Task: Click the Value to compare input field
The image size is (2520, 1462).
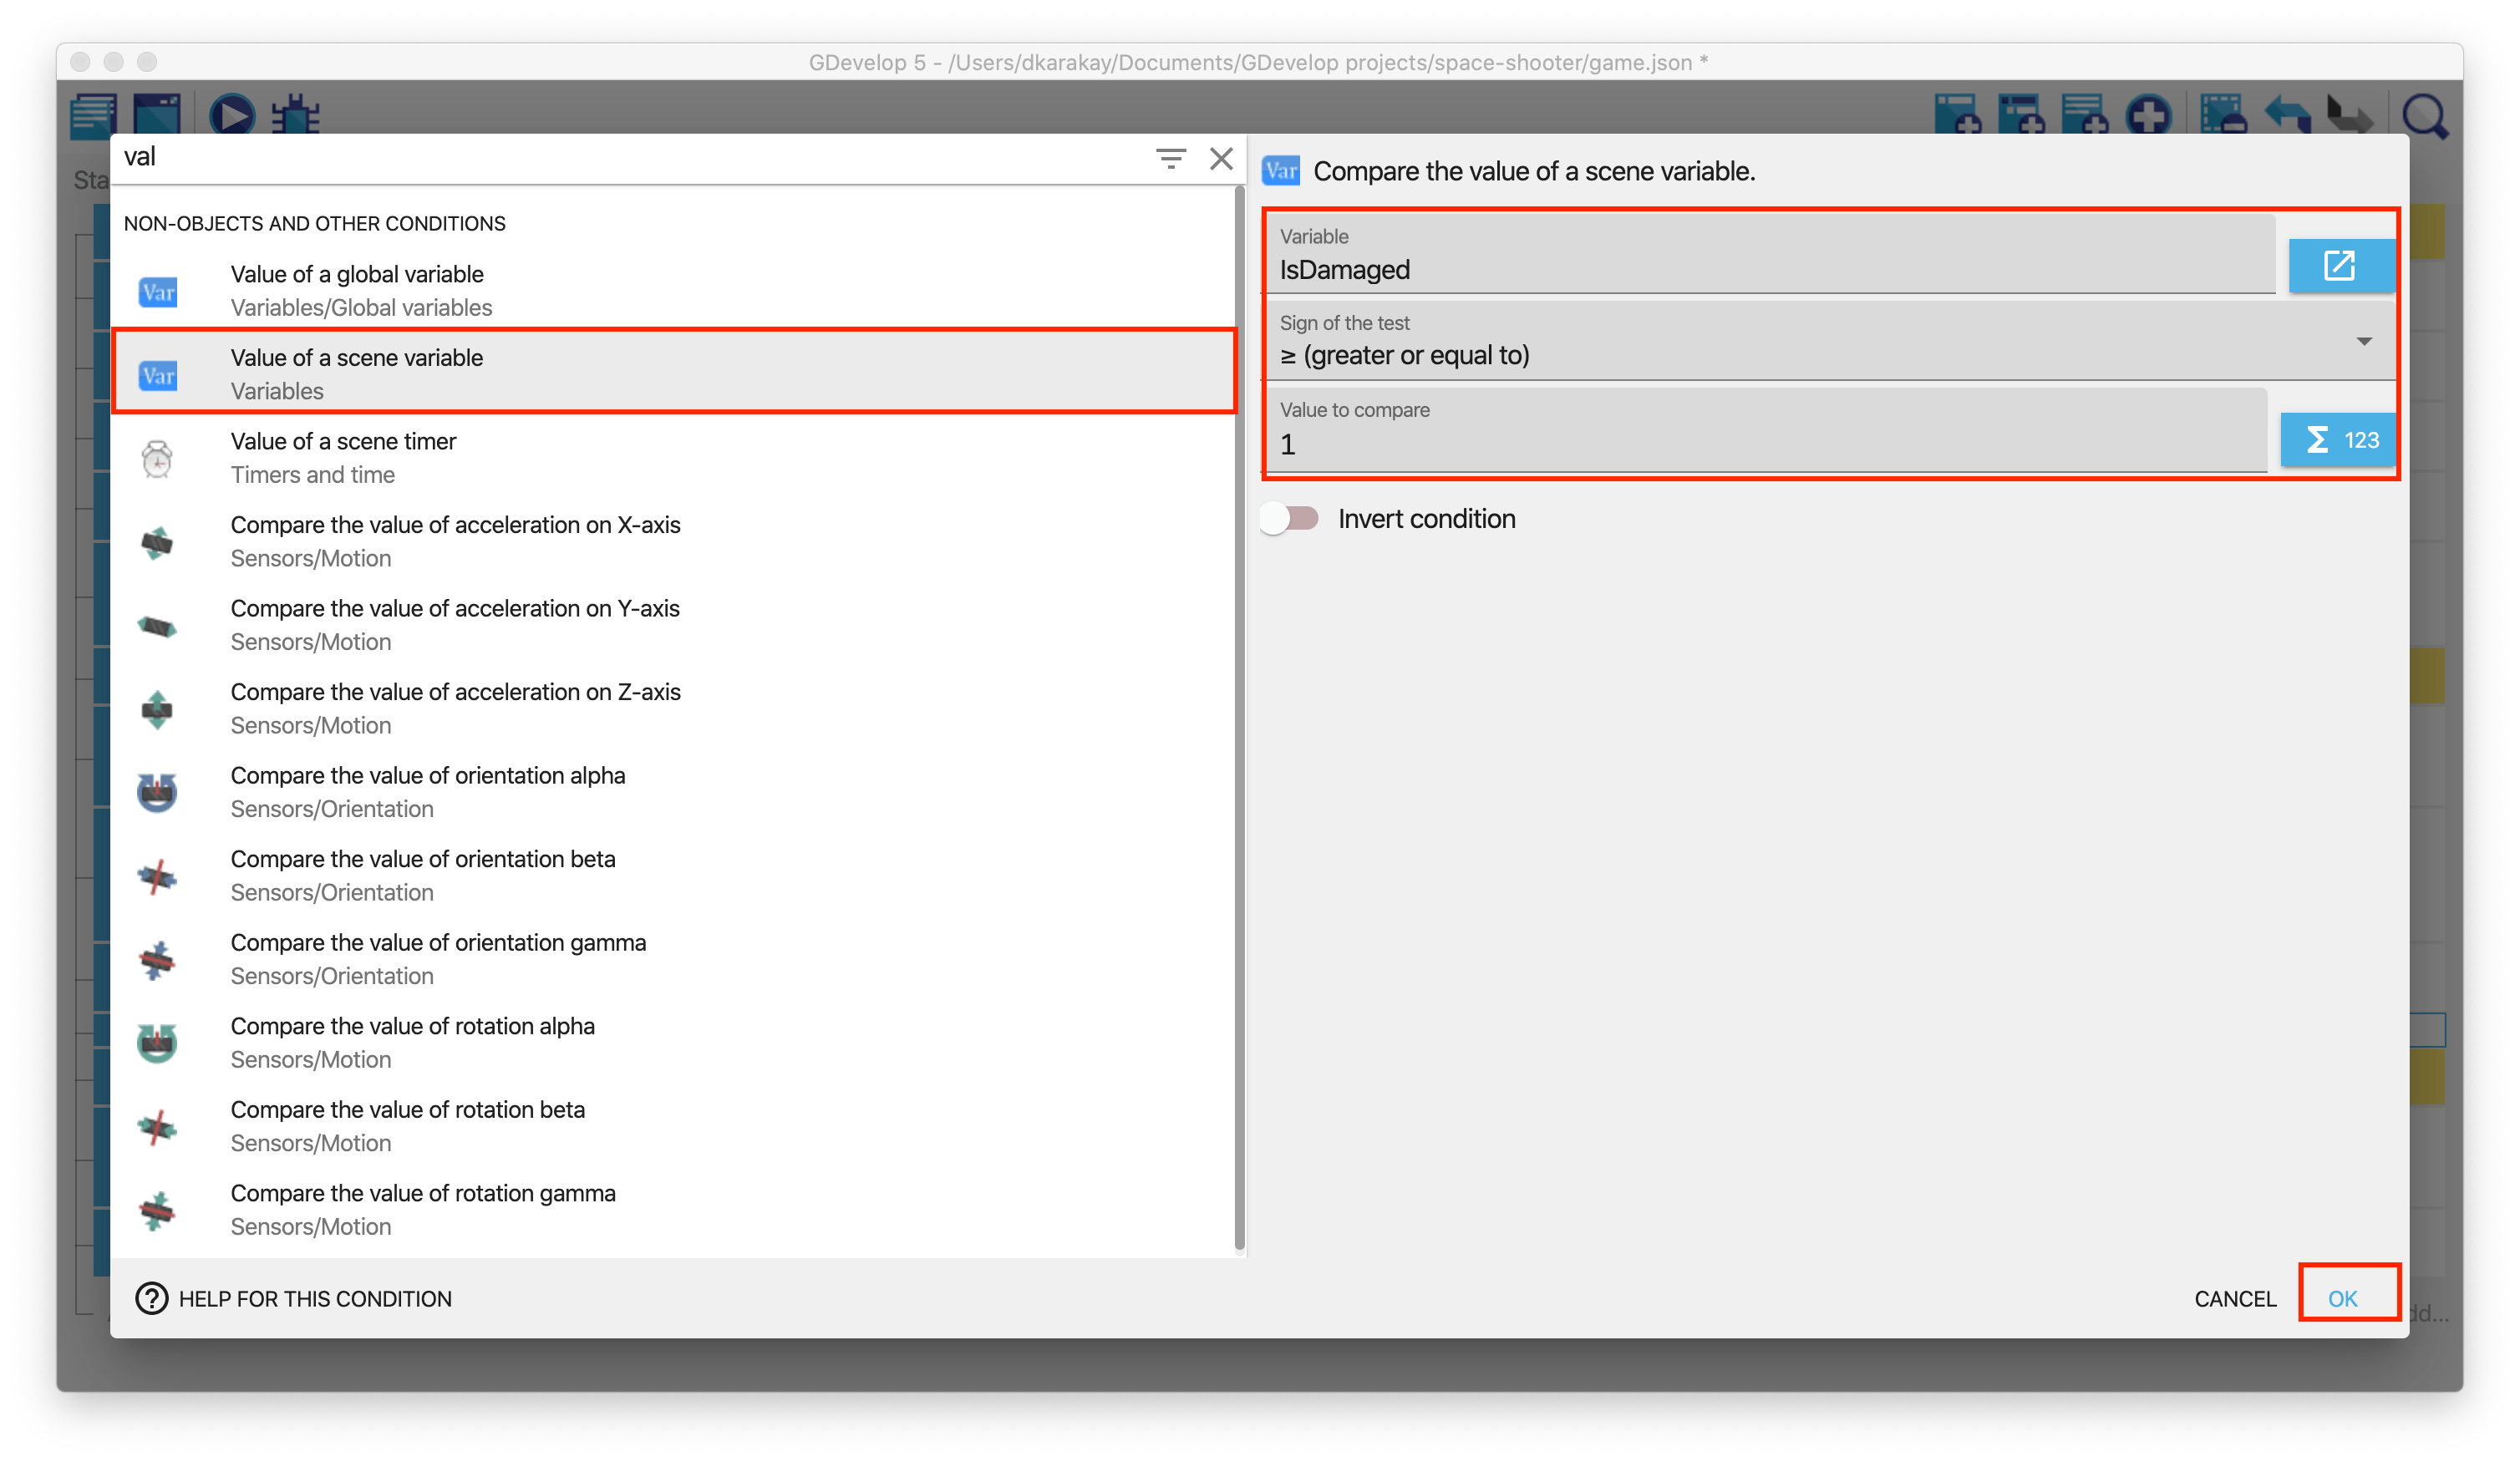Action: coord(1765,444)
